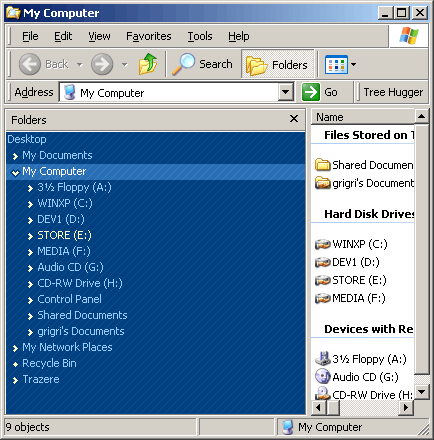Expand STORE (E:) in the tree
The height and width of the screenshot is (440, 434).
point(30,236)
